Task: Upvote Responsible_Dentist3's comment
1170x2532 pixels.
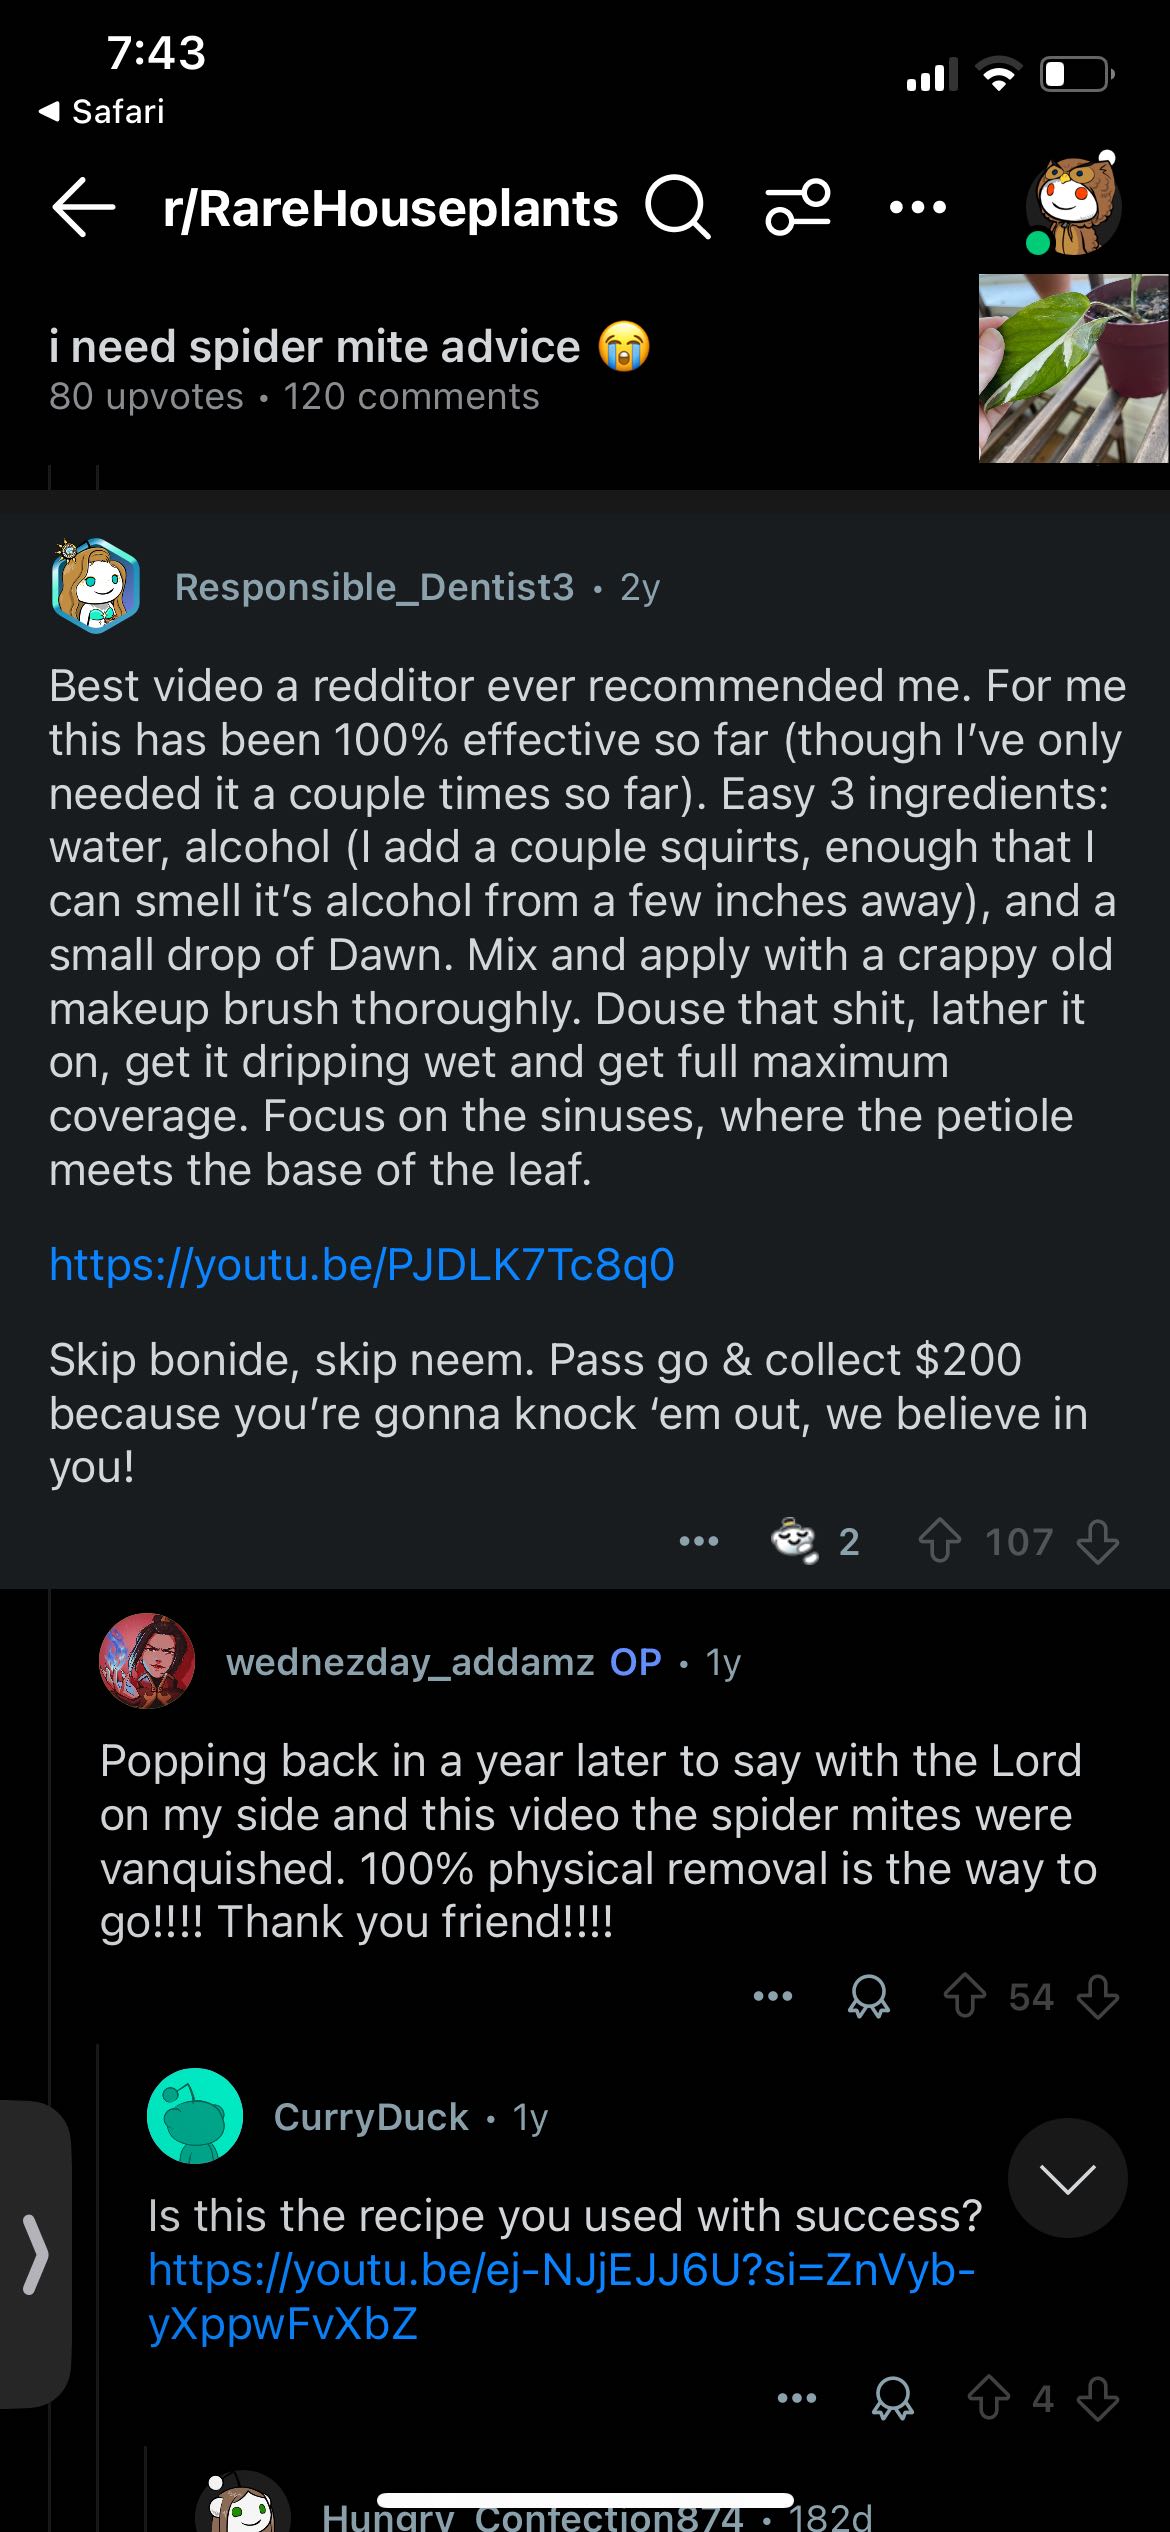Action: tap(940, 1541)
